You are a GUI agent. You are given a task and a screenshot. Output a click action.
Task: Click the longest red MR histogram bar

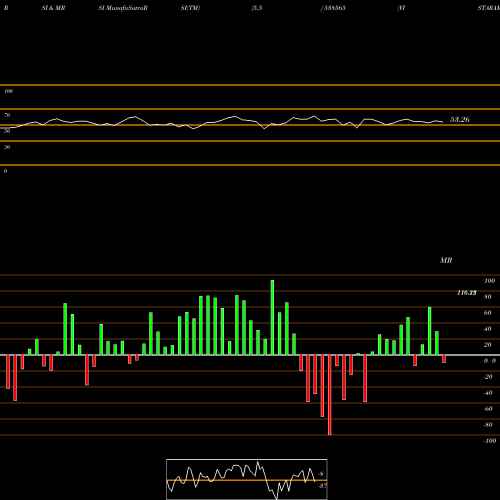[330, 395]
